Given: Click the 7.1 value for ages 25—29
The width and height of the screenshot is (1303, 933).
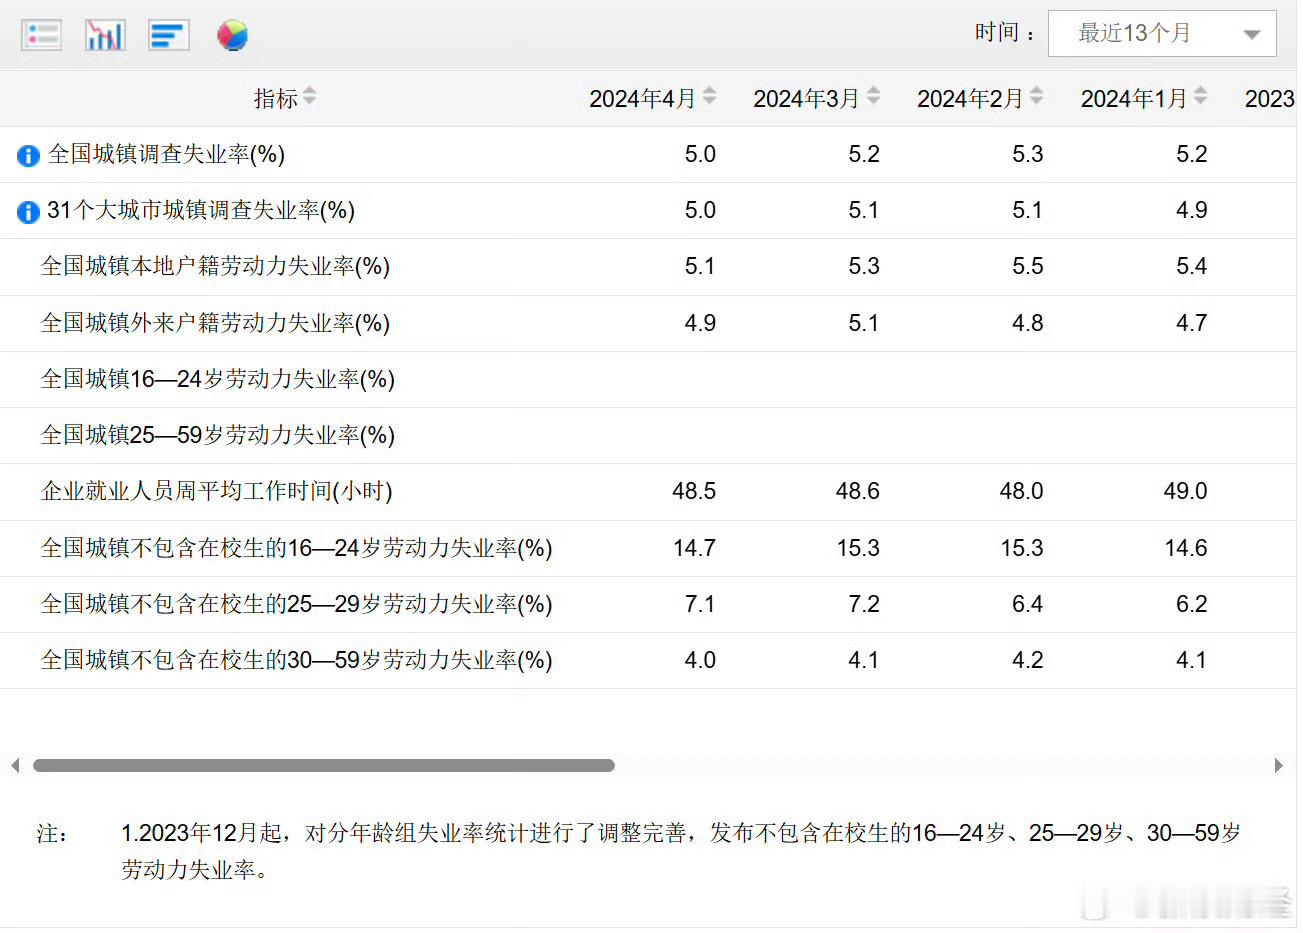Looking at the screenshot, I should tap(700, 604).
